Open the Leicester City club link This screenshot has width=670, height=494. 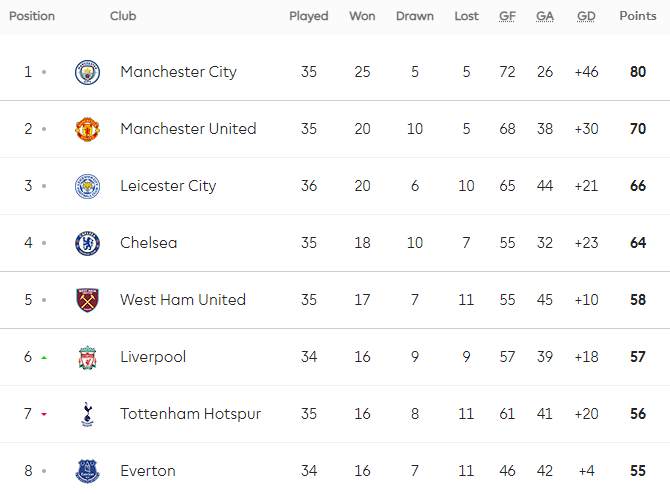click(x=168, y=186)
